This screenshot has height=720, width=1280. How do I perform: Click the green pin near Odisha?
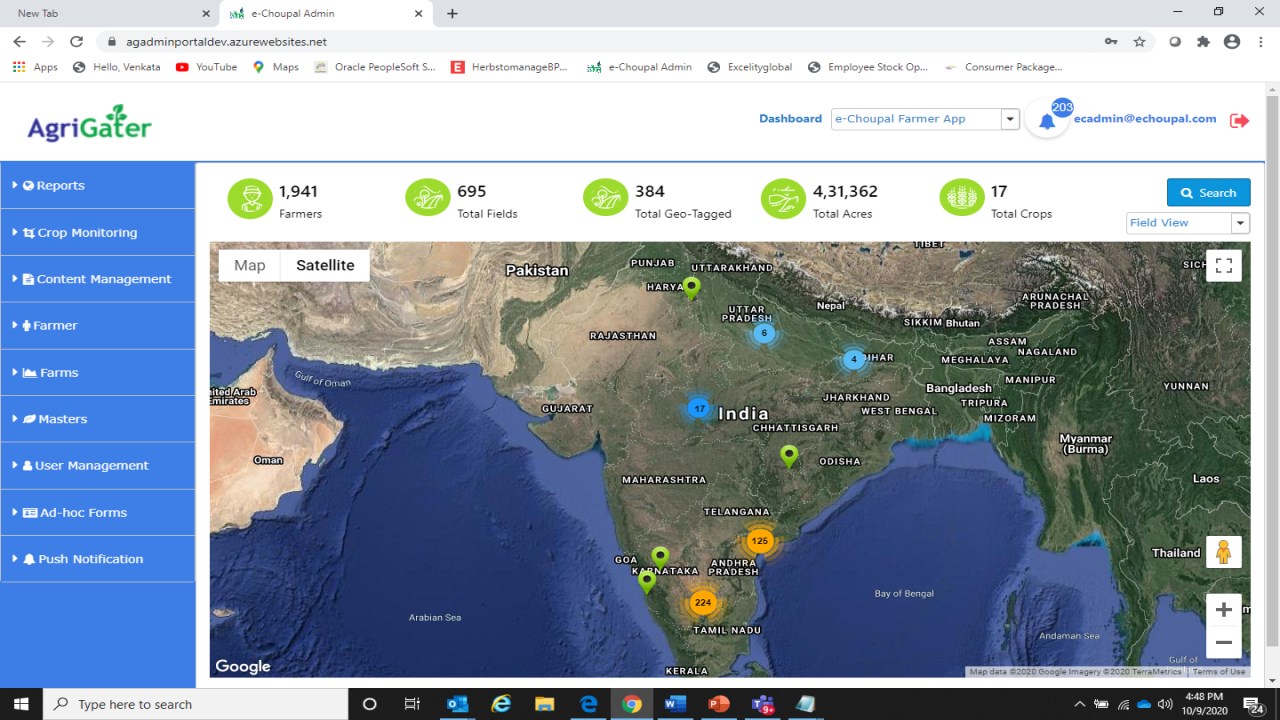coord(789,457)
